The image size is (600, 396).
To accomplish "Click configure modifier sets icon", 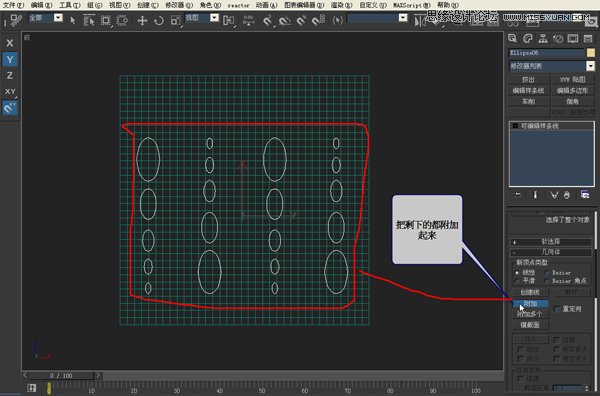I will [585, 195].
